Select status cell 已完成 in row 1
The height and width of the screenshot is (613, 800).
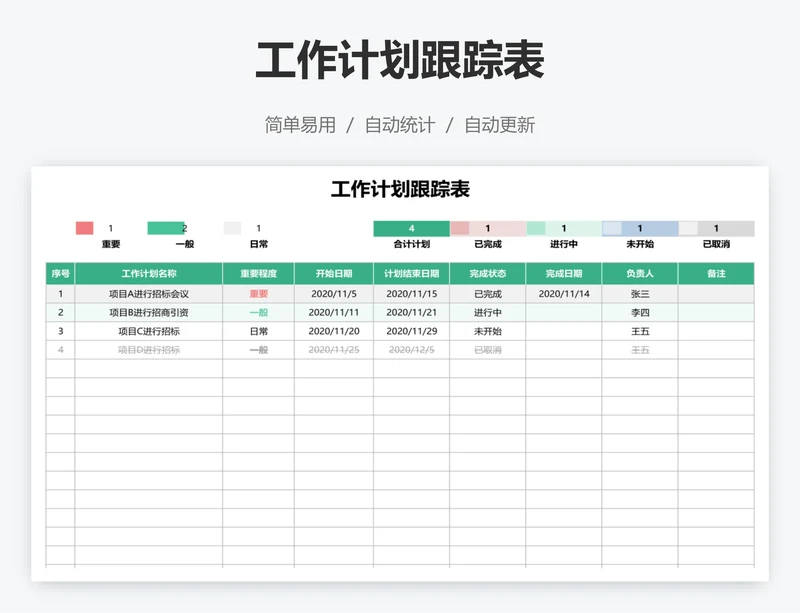(x=488, y=294)
